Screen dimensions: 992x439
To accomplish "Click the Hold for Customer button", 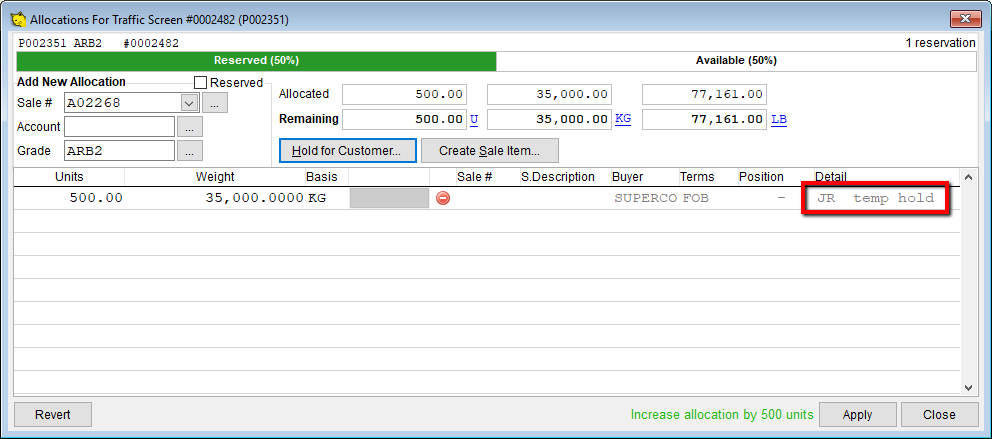I will (x=347, y=151).
